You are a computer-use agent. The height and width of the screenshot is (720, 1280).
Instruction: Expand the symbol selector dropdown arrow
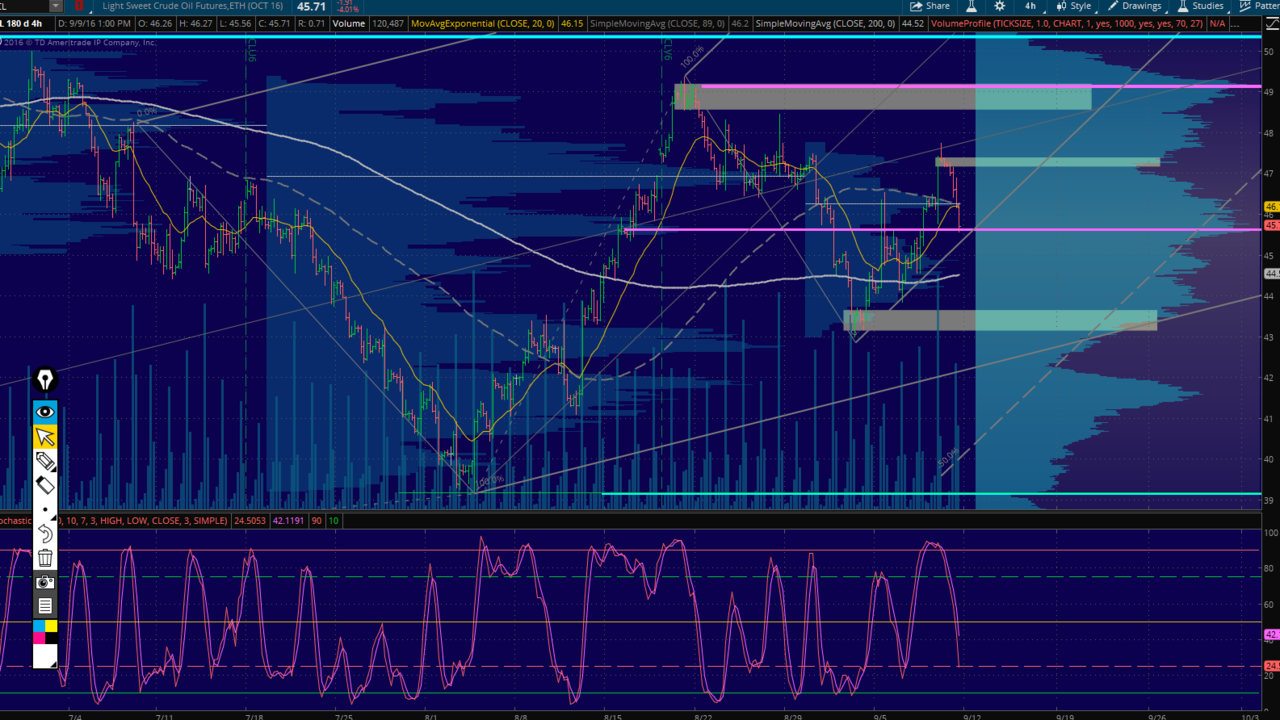[55, 6]
